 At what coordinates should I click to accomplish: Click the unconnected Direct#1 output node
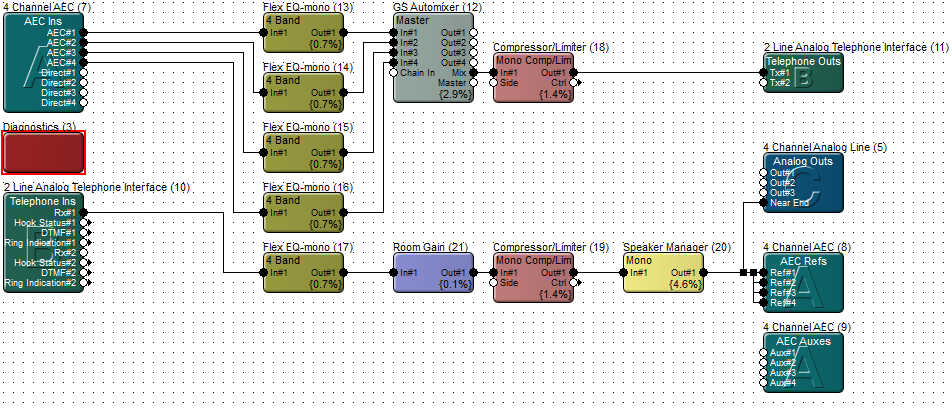coord(83,72)
